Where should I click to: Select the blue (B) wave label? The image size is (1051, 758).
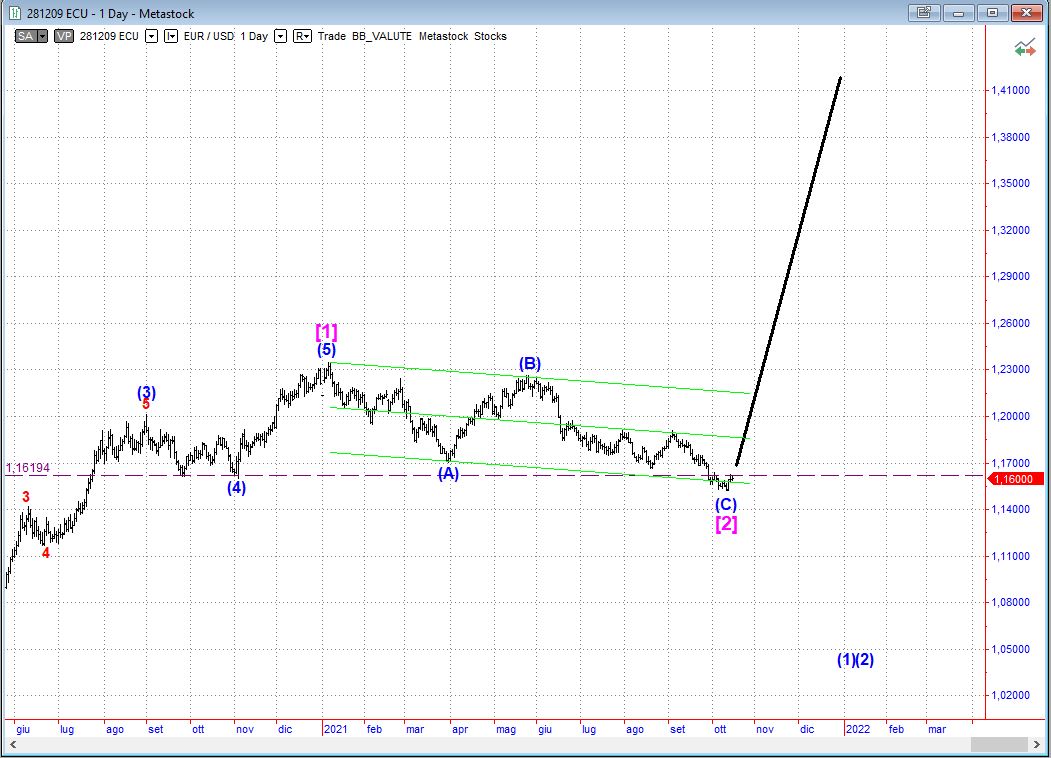pyautogui.click(x=530, y=364)
